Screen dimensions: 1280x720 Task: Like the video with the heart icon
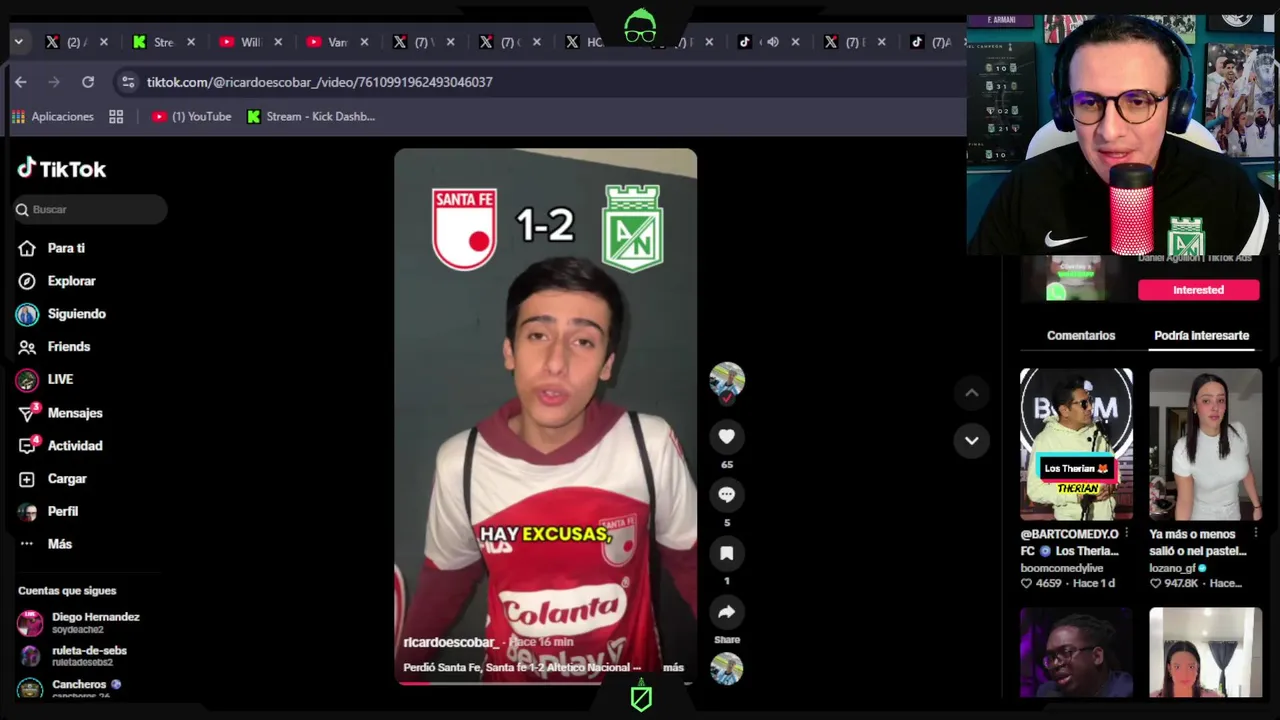pos(727,436)
